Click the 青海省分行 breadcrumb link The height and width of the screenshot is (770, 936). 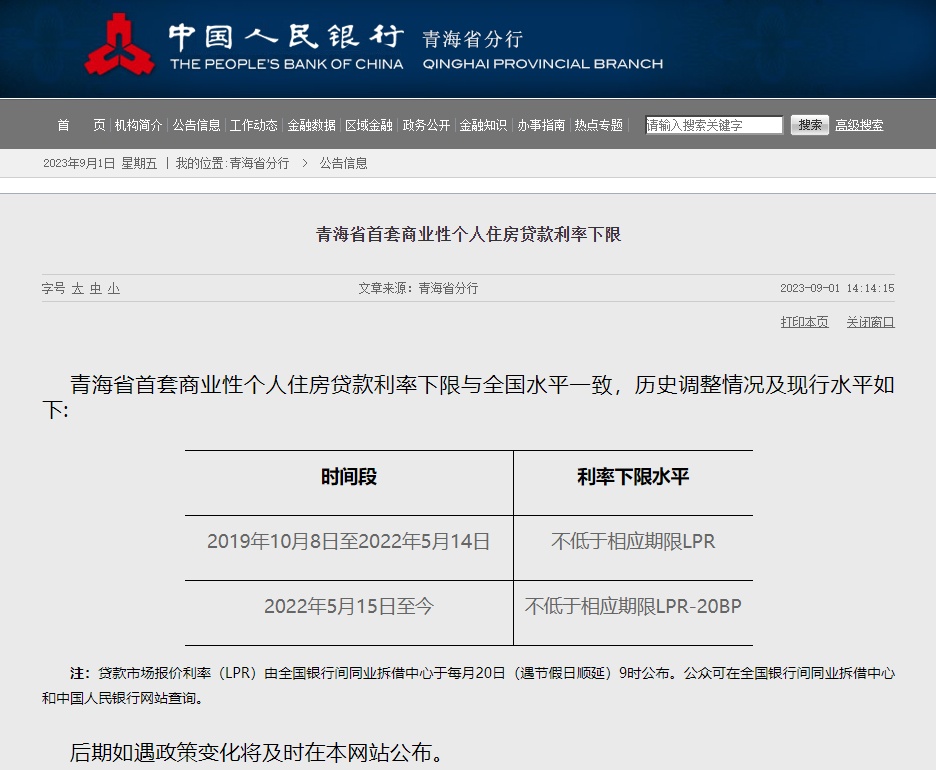click(x=259, y=163)
